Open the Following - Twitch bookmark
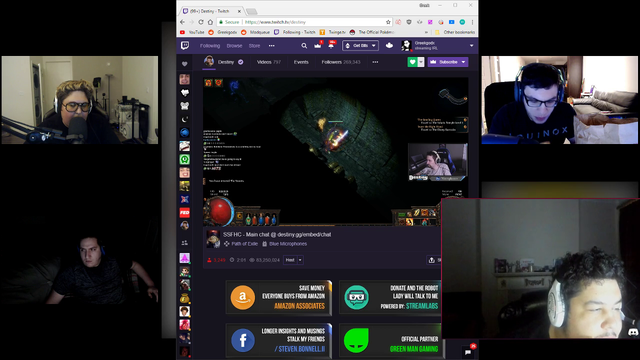 tap(295, 32)
